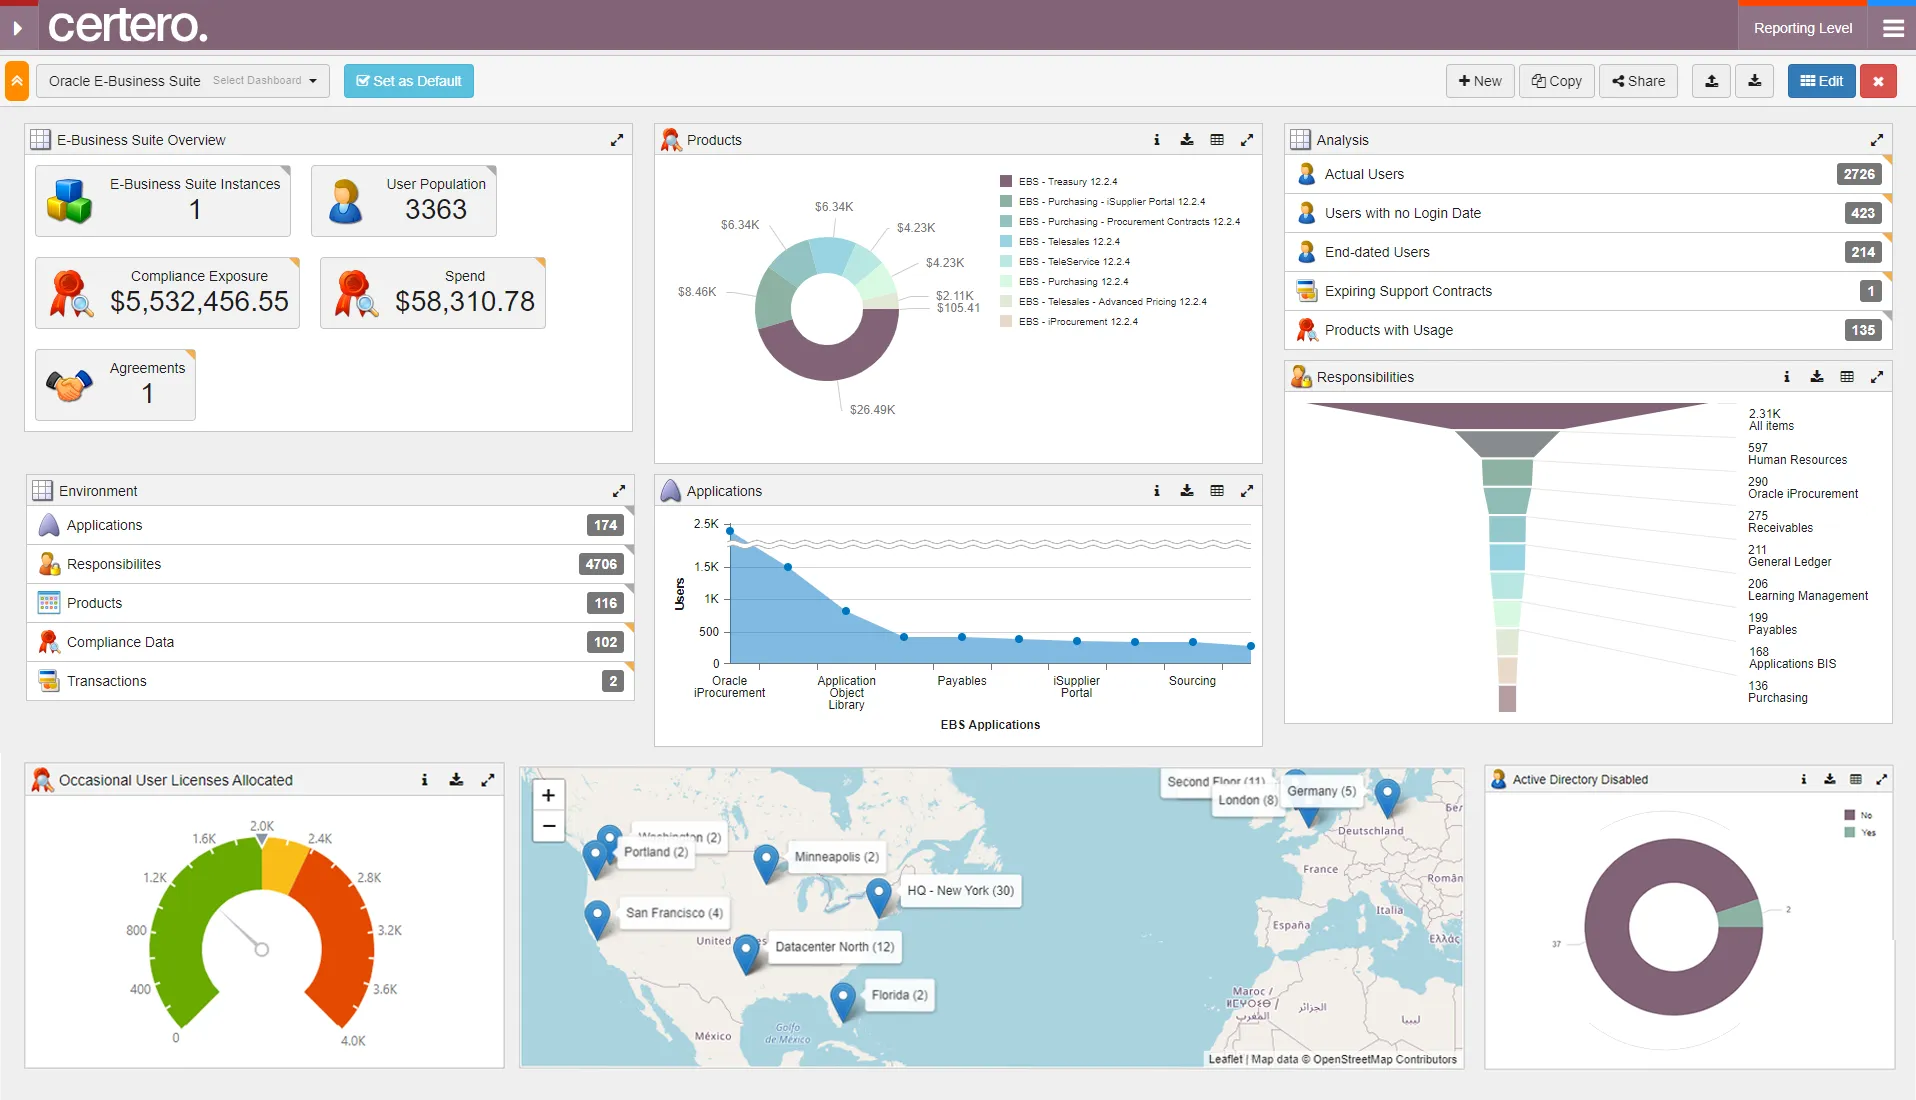Show info for Applications chart
Viewport: 1916px width, 1100px height.
click(x=1157, y=491)
